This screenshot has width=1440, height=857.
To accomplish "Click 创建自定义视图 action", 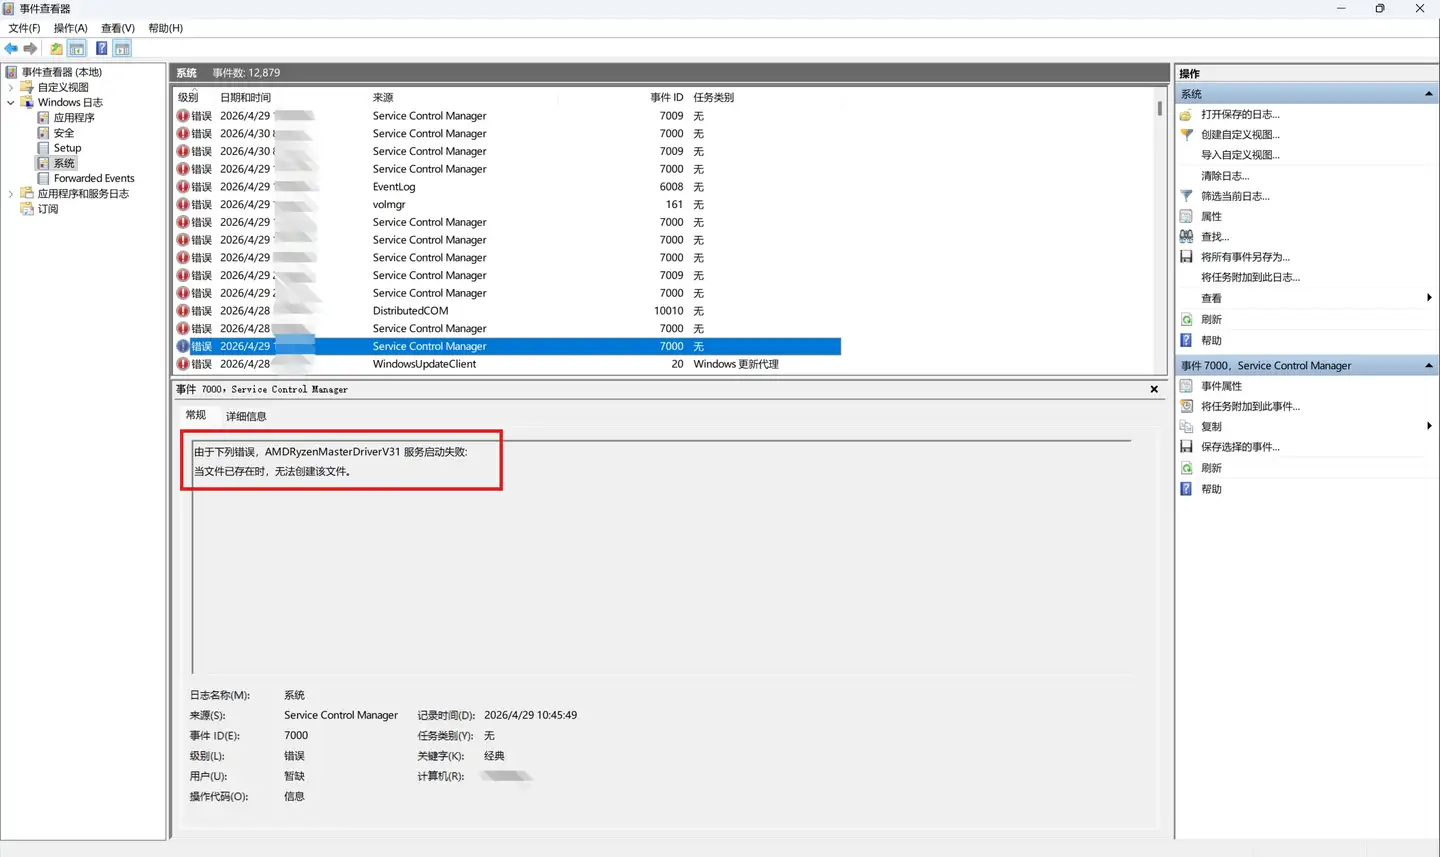I will 1240,135.
